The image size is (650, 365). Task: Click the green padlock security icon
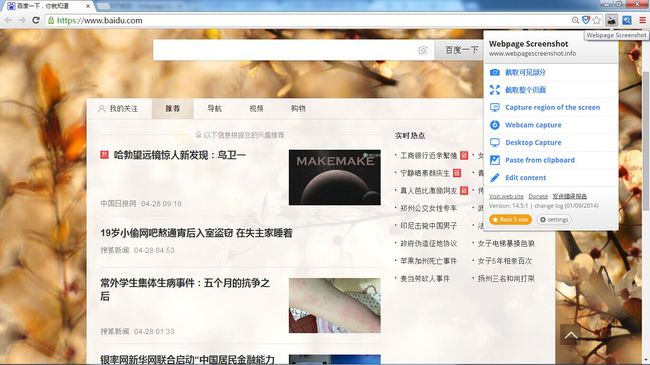51,20
